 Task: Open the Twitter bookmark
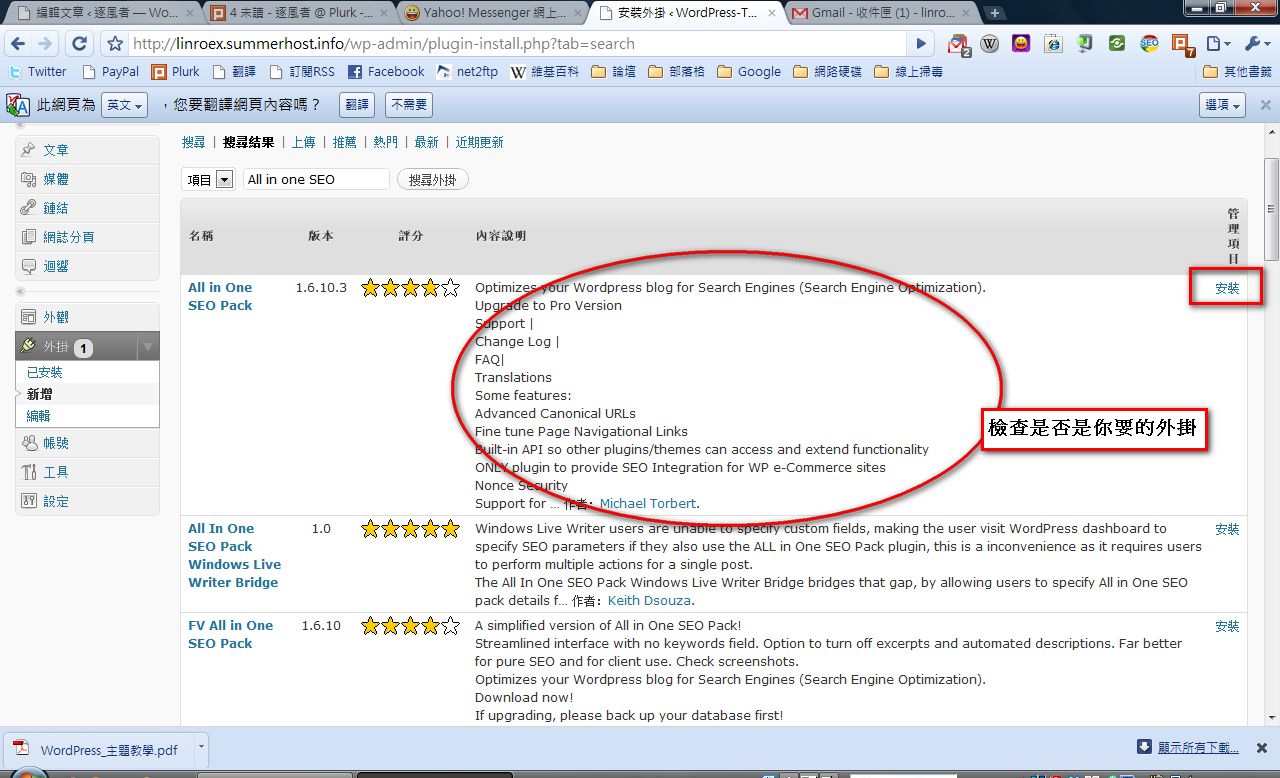coord(37,72)
